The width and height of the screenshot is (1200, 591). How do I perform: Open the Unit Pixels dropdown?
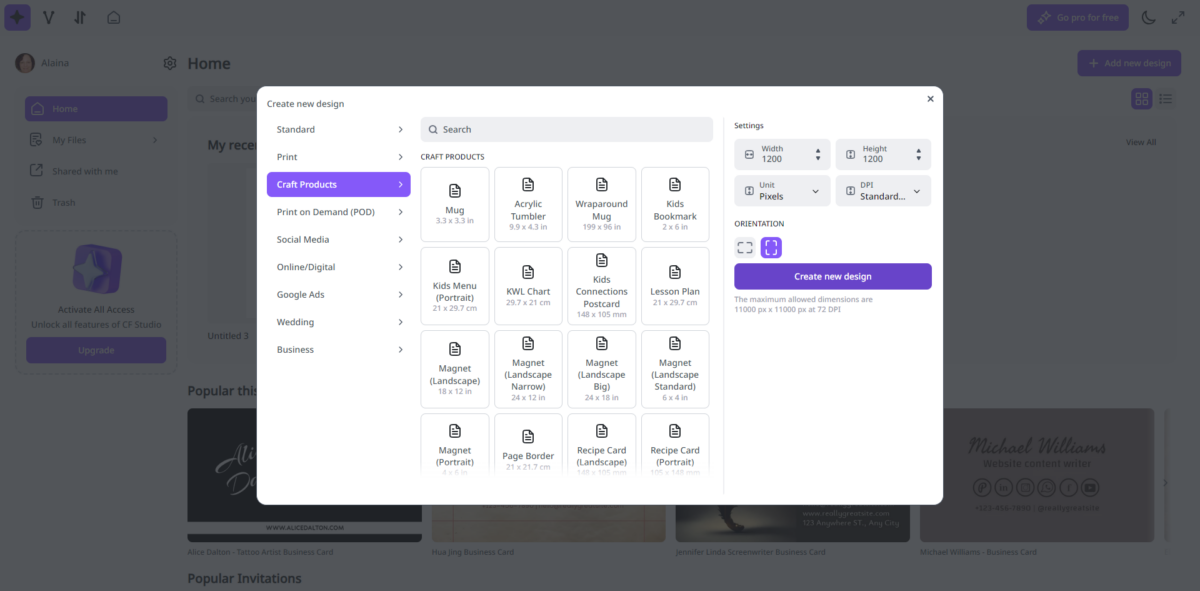782,191
